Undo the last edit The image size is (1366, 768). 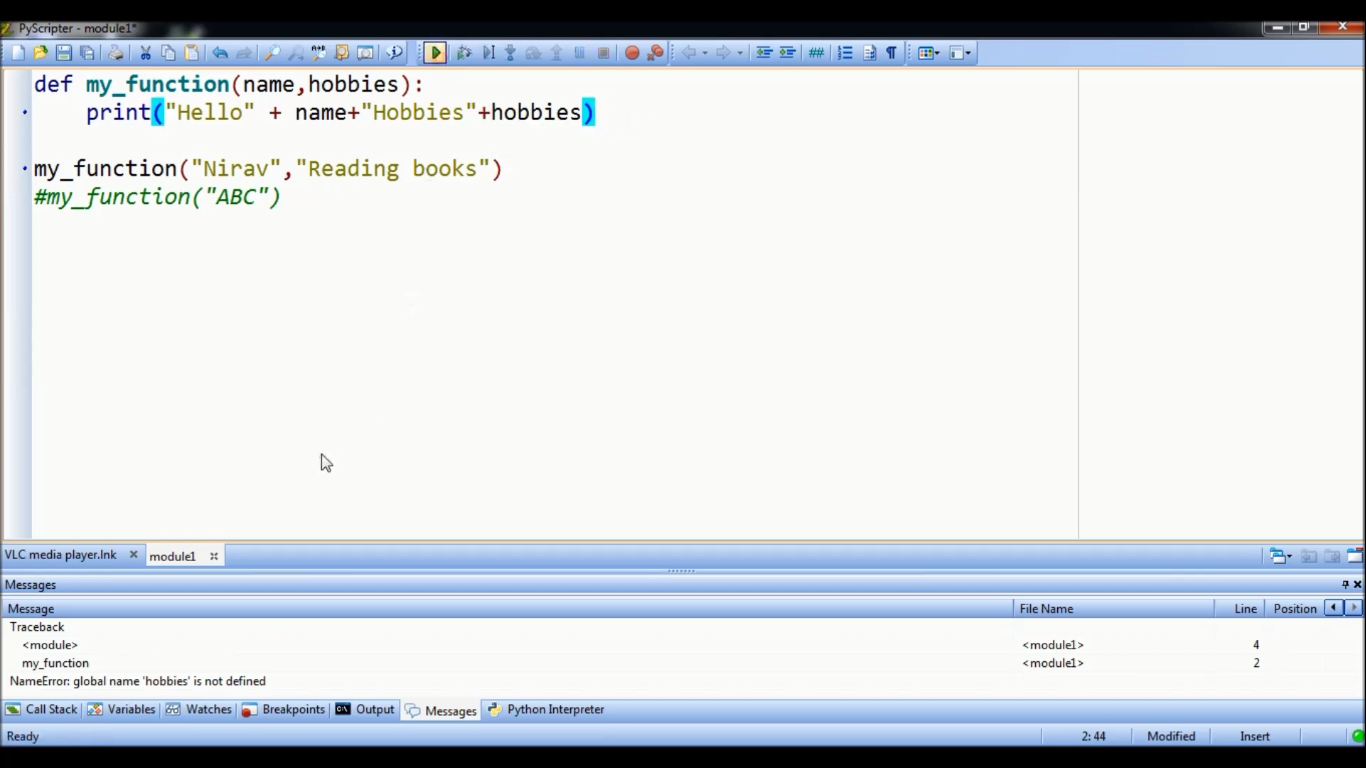tap(219, 52)
